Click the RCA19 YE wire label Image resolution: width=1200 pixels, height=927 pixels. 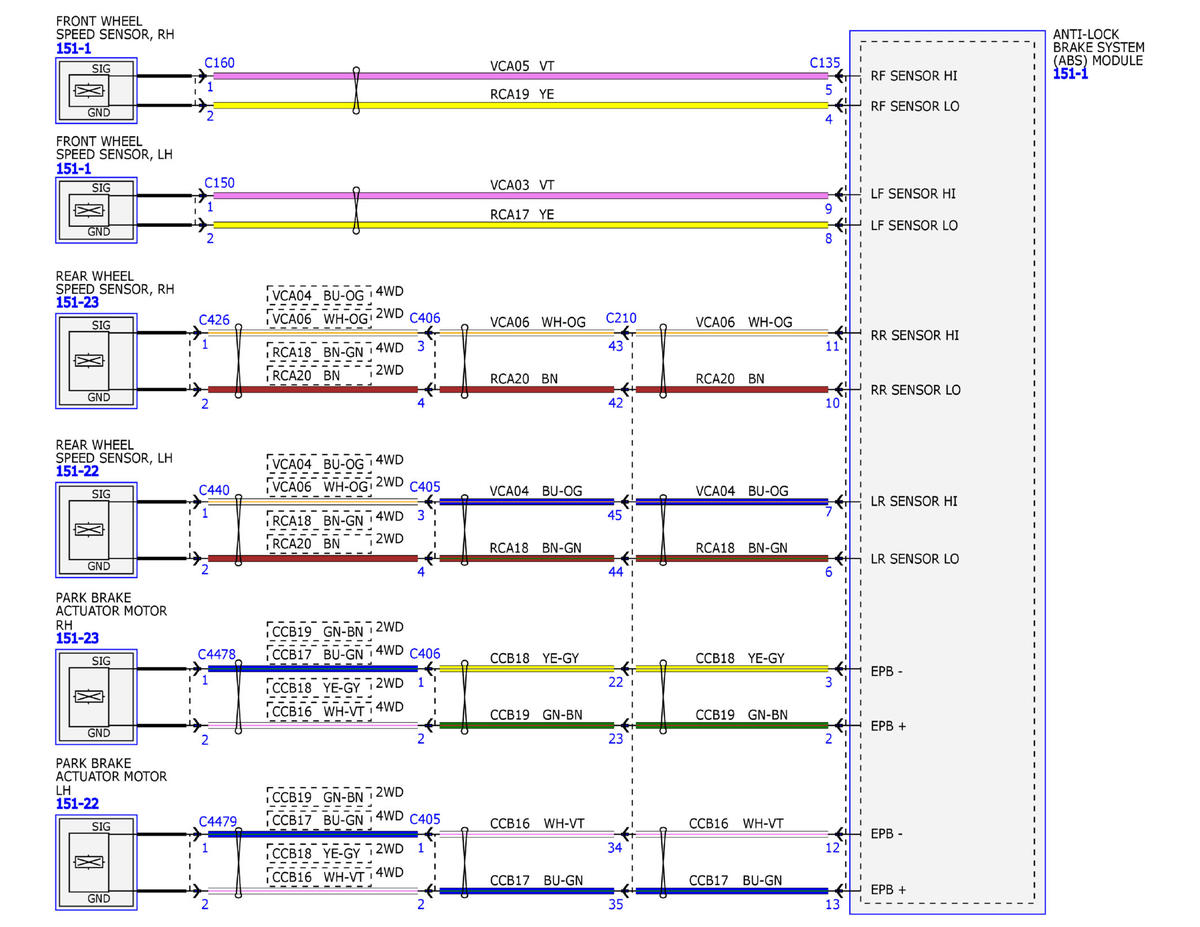click(x=522, y=94)
